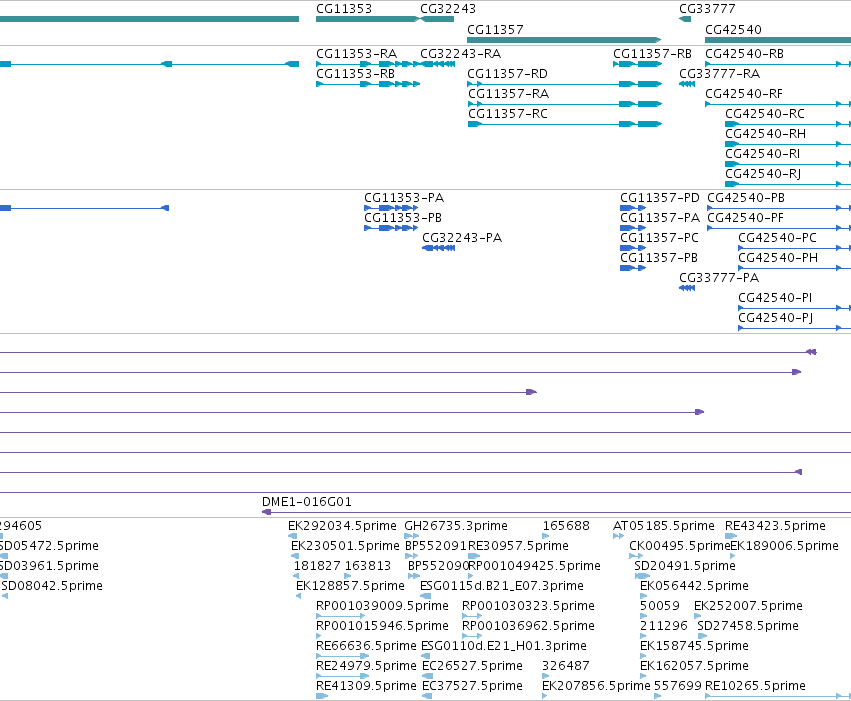Select protein CG11353-PA
Image resolution: width=851 pixels, height=701 pixels.
[x=404, y=198]
